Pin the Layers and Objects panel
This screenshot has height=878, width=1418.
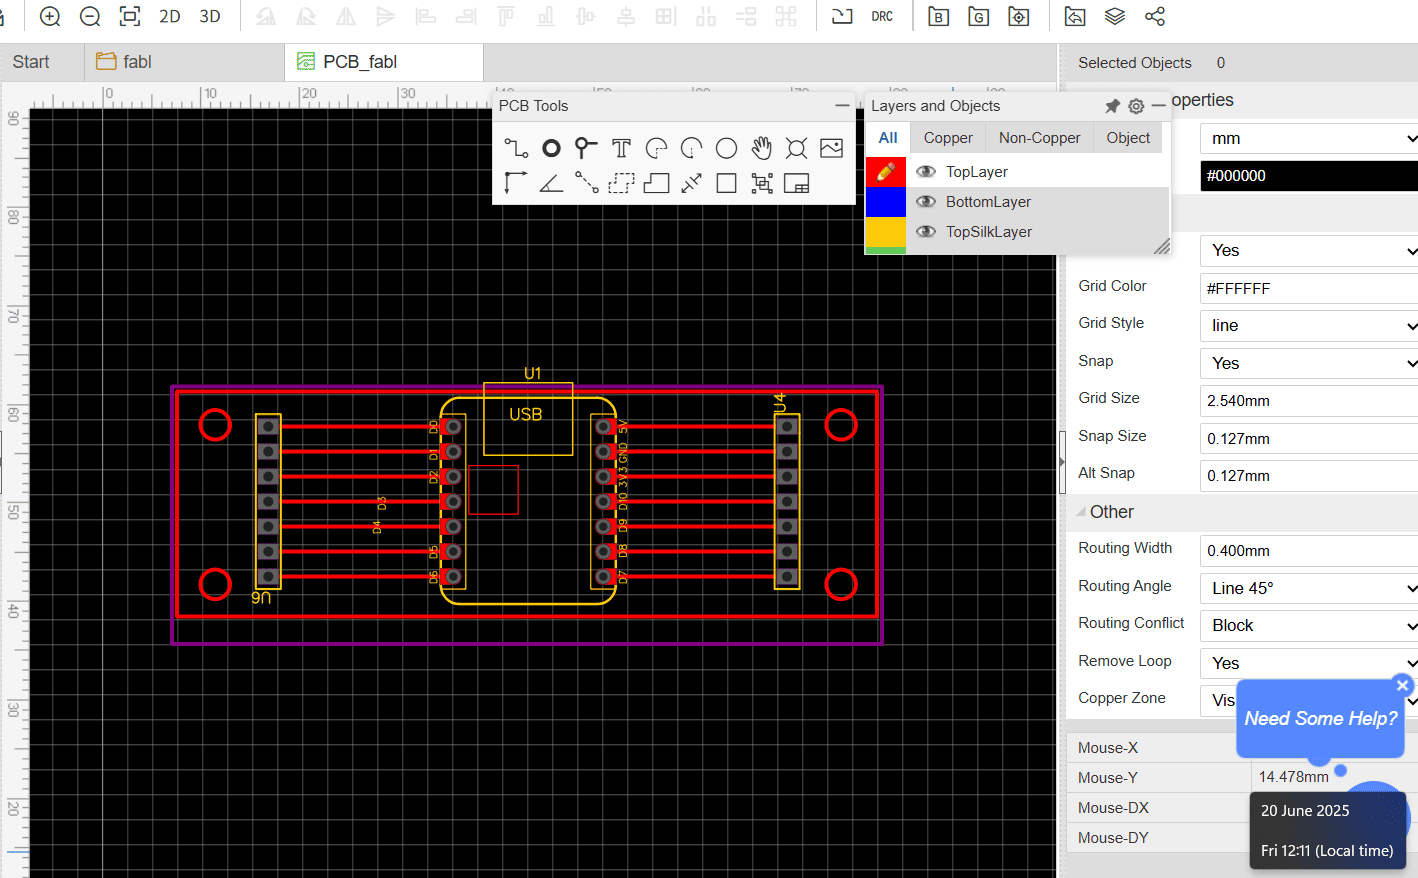pyautogui.click(x=1112, y=106)
